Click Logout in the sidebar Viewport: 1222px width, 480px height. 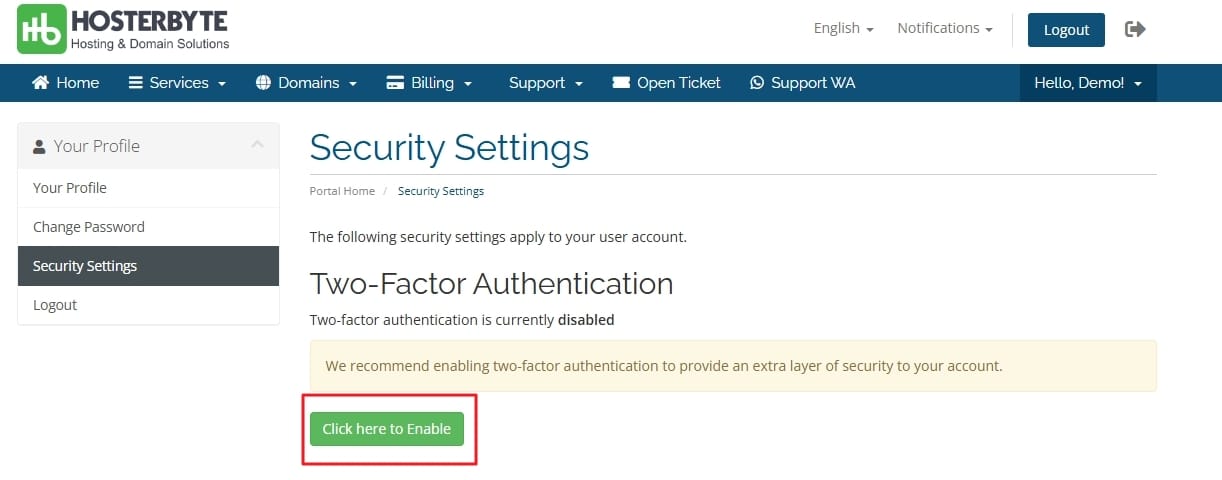point(55,305)
